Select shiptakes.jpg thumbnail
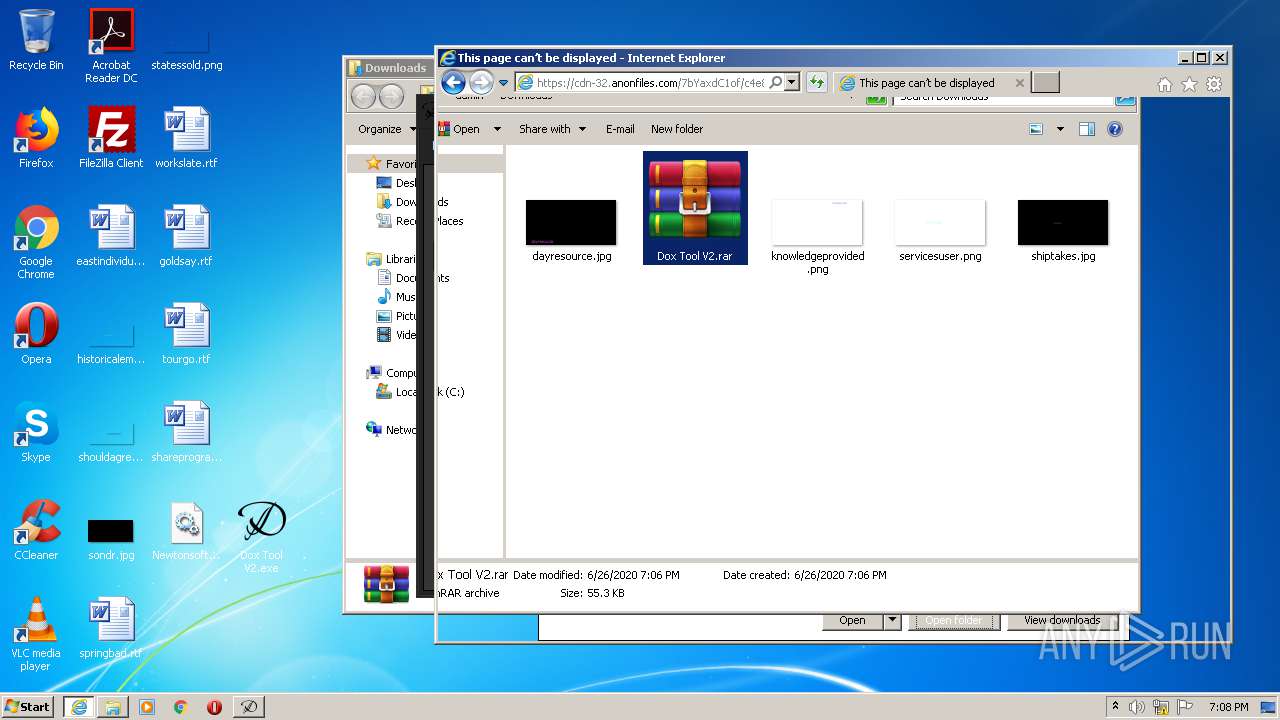This screenshot has width=1280, height=720. pyautogui.click(x=1063, y=231)
